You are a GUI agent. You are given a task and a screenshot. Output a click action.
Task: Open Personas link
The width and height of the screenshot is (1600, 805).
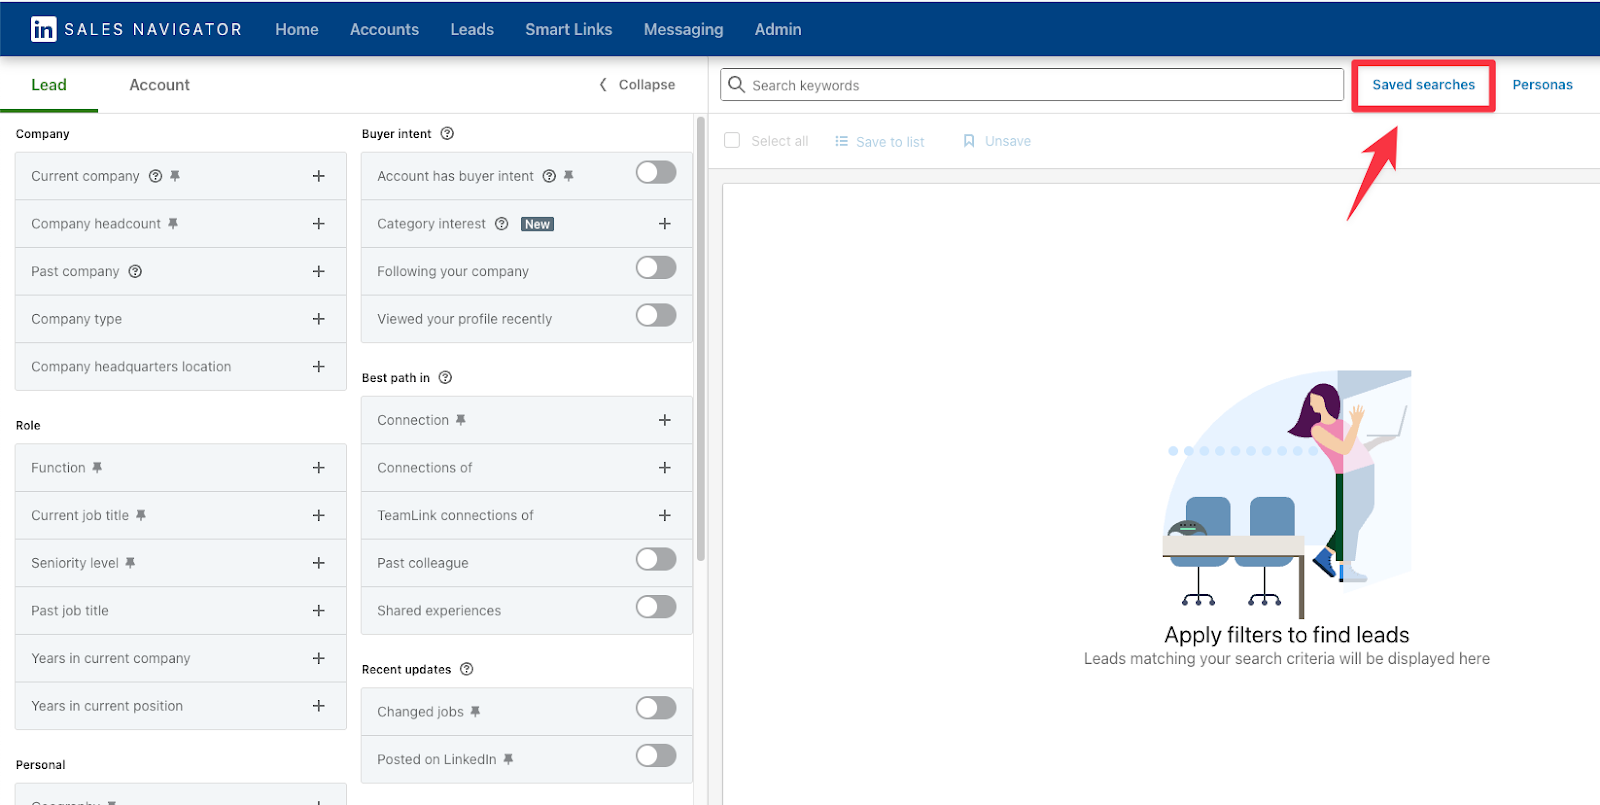(x=1542, y=85)
